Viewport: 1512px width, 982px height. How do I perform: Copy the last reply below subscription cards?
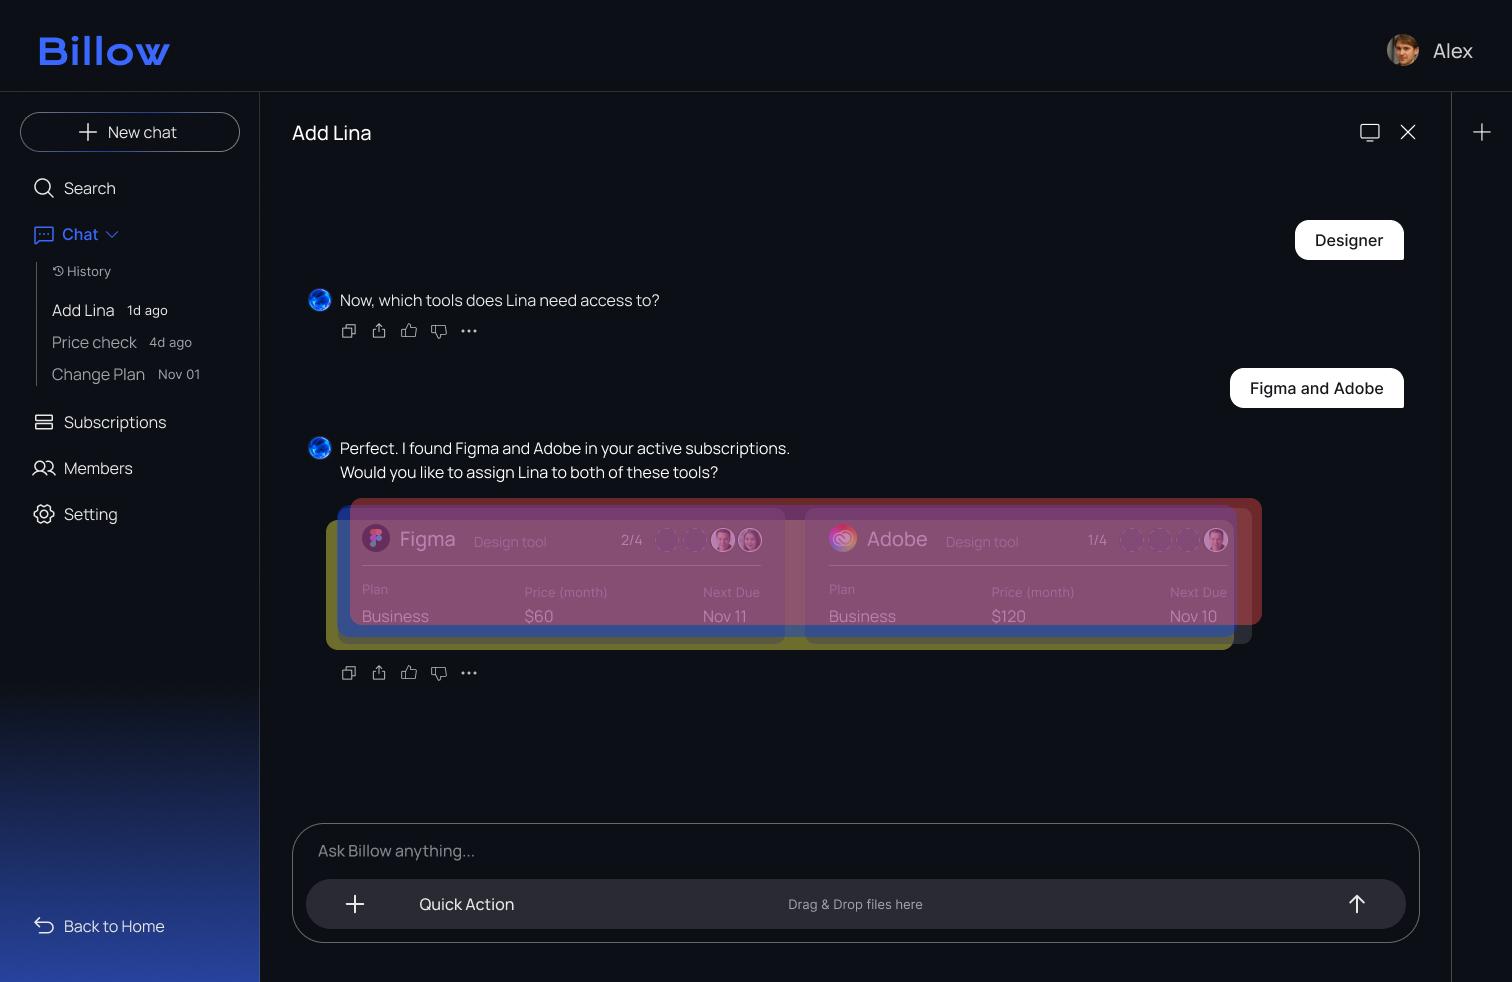349,673
